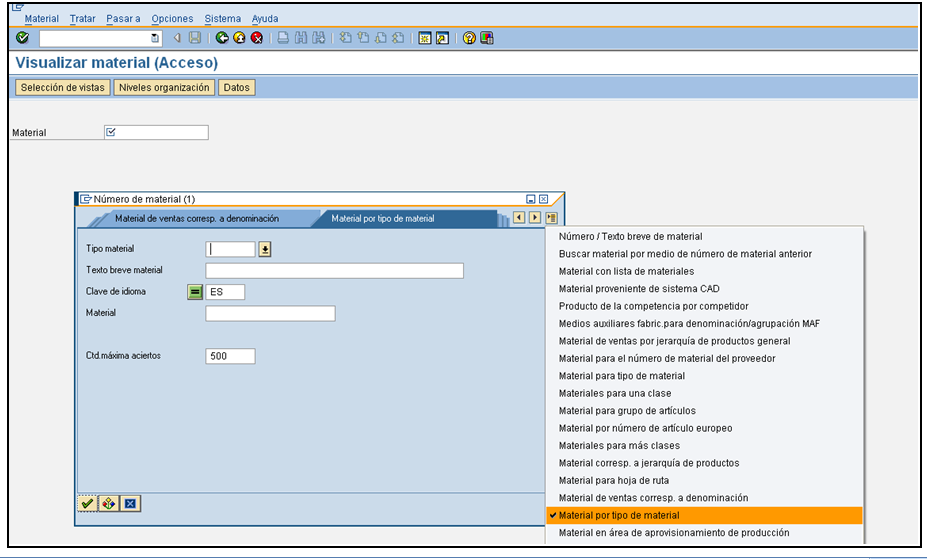The image size is (927, 559).
Task: Click the Clave de idioma field with ES
Action: (225, 292)
